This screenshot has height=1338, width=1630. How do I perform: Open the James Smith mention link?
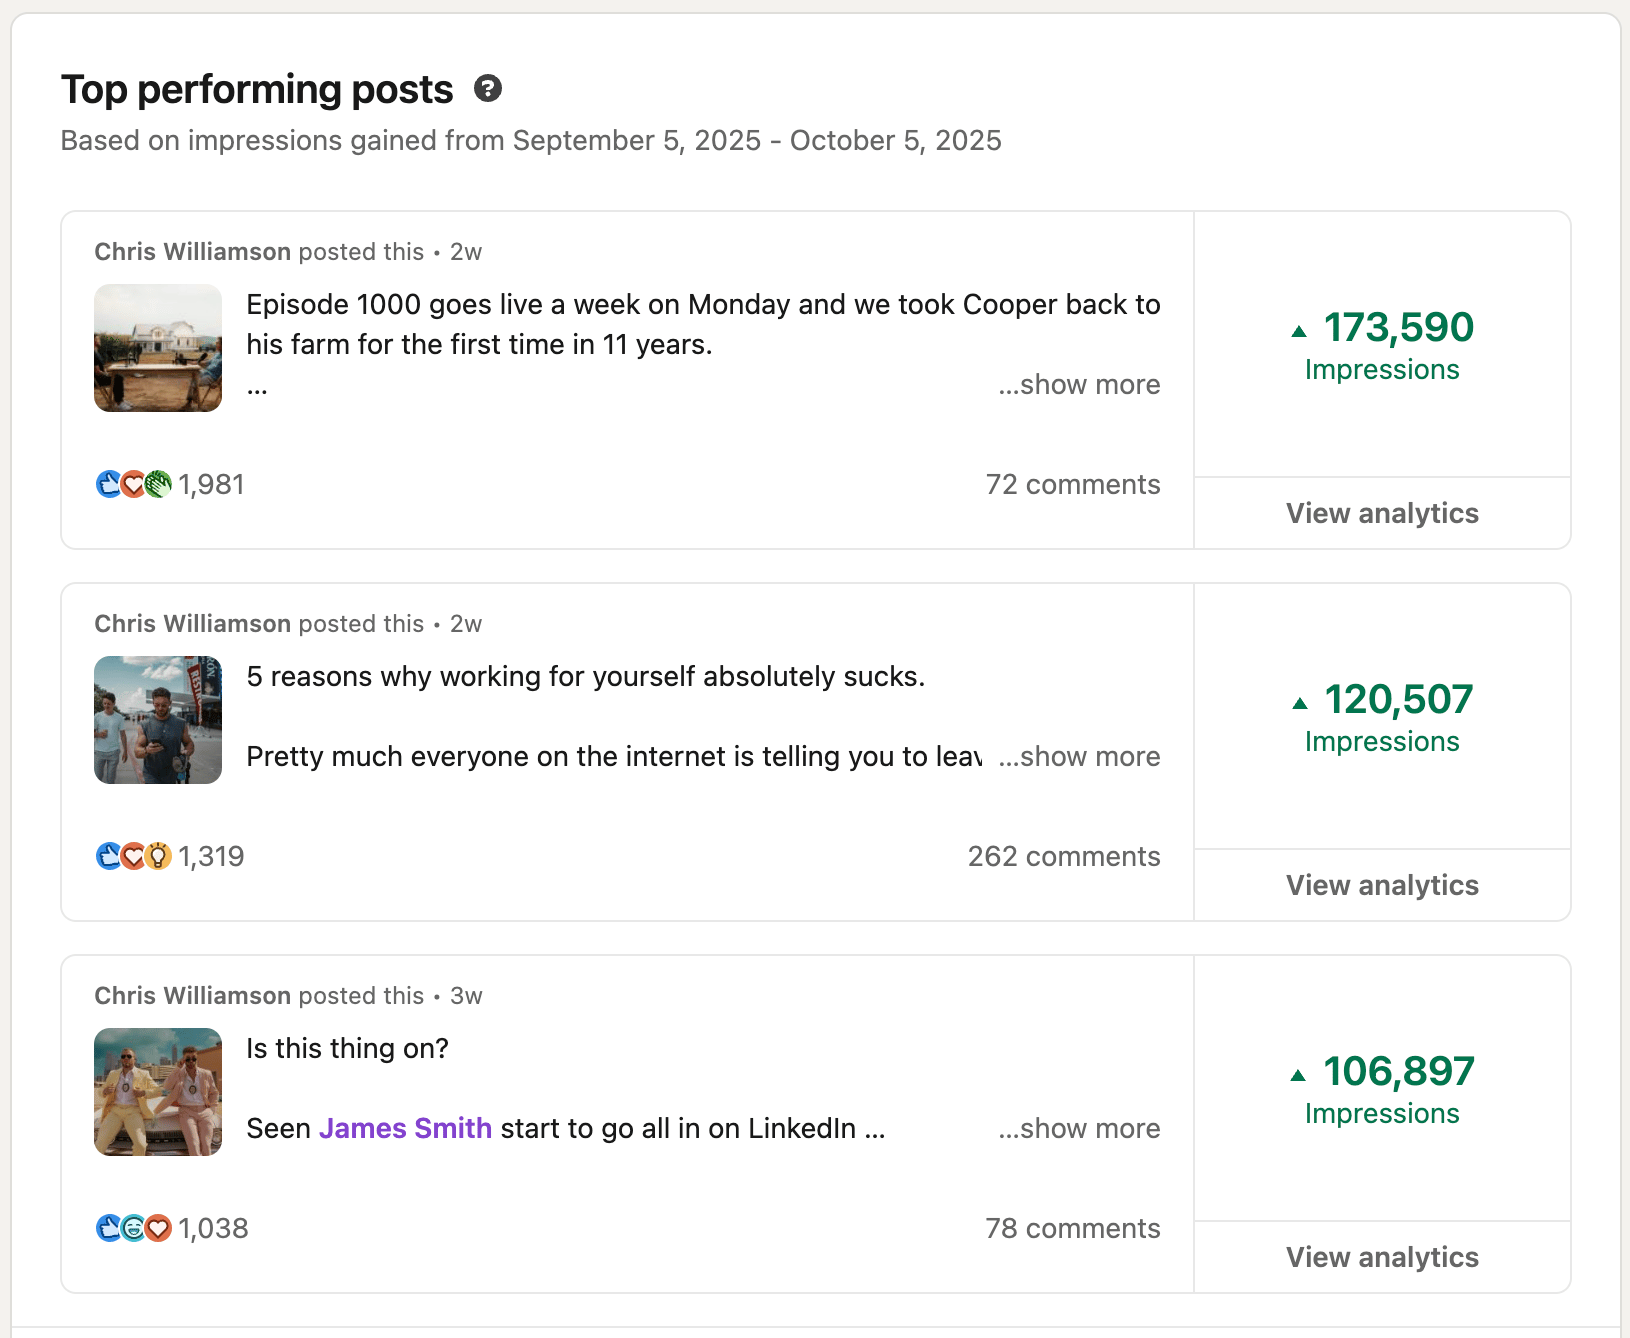(x=405, y=1129)
